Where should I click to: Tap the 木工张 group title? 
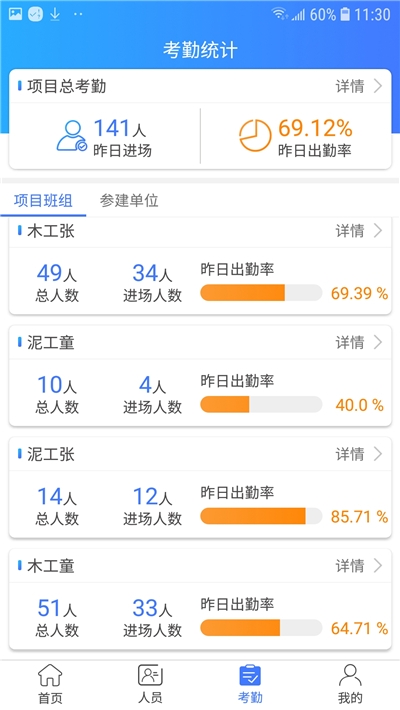(51, 231)
